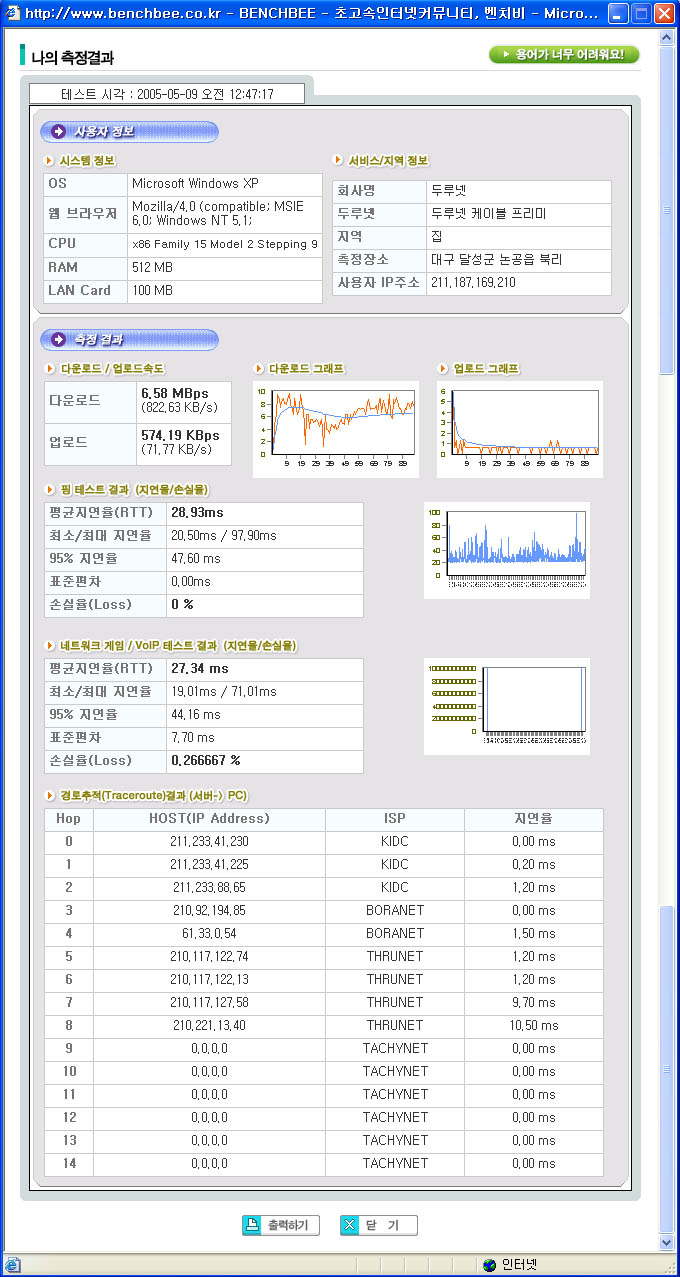Click the printer icon on 출력하기 button
The width and height of the screenshot is (680, 1277).
tap(252, 1225)
